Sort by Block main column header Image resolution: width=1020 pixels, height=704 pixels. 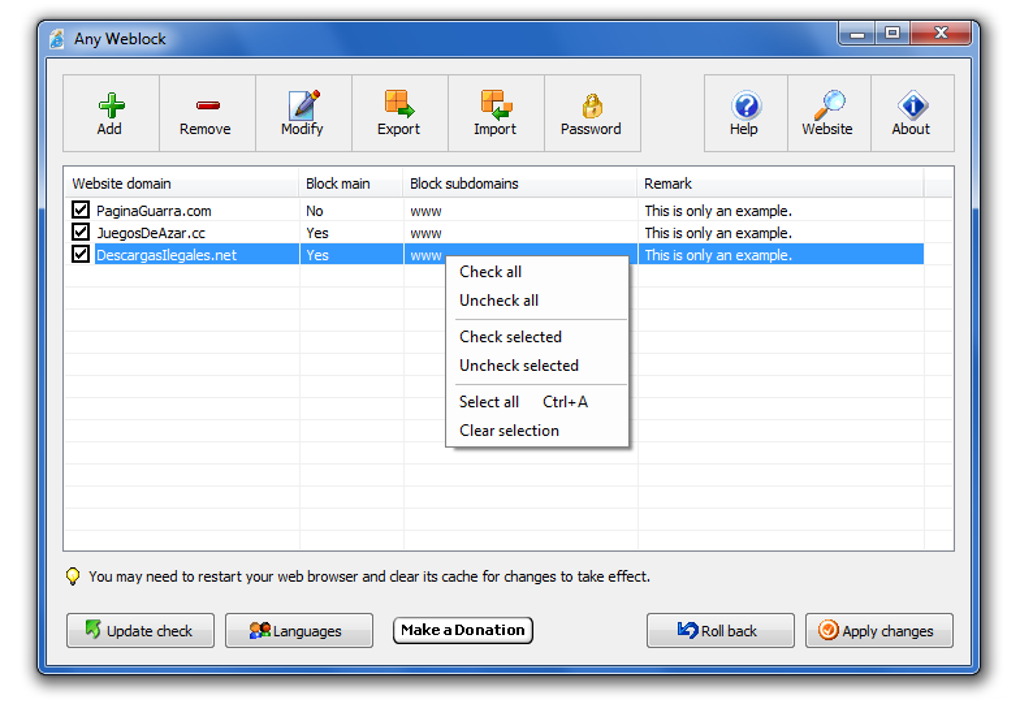click(351, 183)
